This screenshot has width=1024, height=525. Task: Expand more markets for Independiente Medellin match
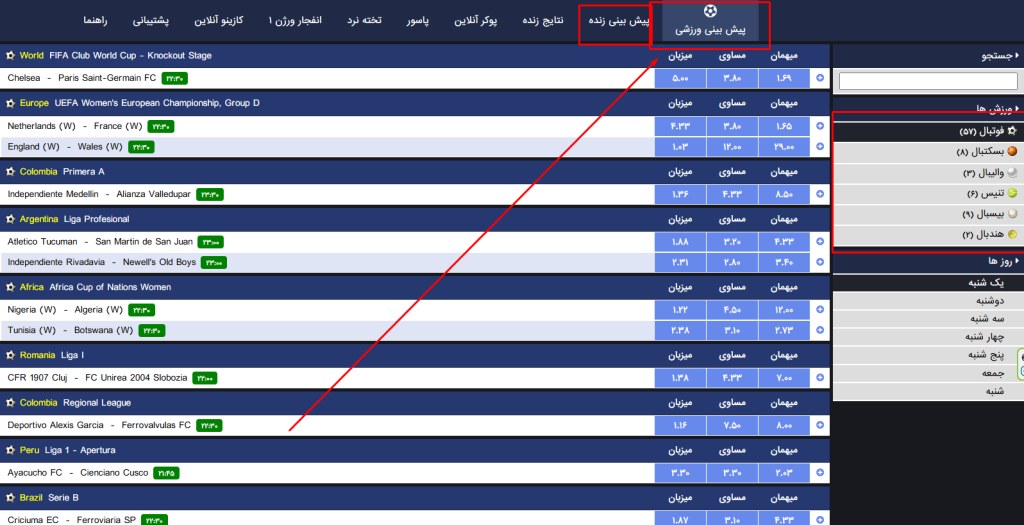(820, 194)
